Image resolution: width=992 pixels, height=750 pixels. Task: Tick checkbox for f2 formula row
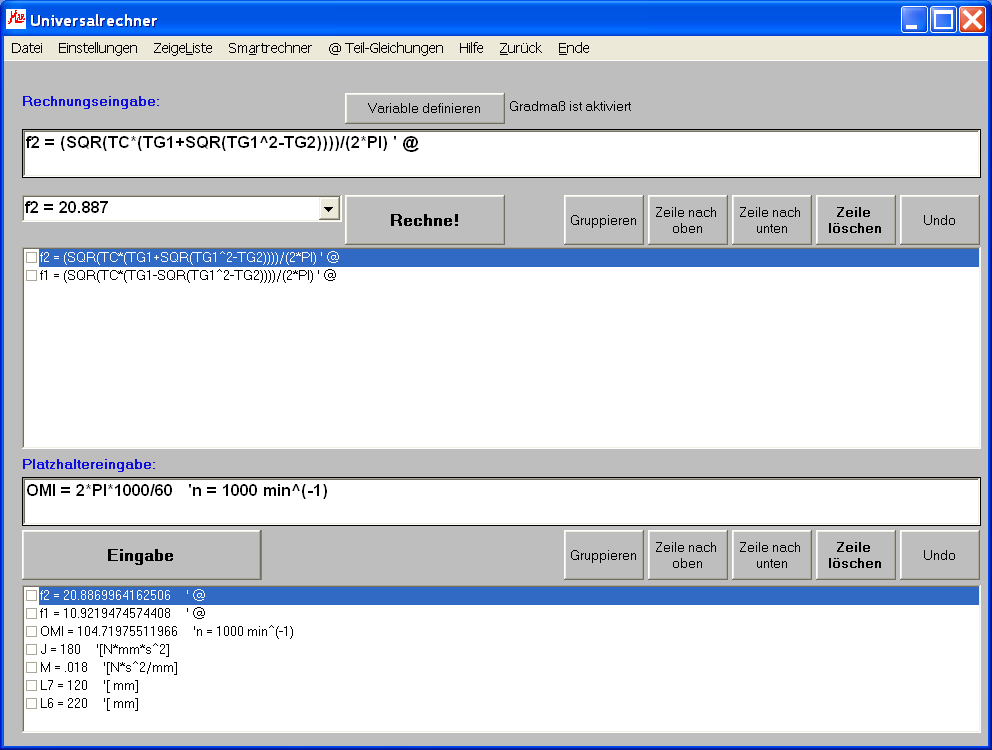(x=31, y=258)
